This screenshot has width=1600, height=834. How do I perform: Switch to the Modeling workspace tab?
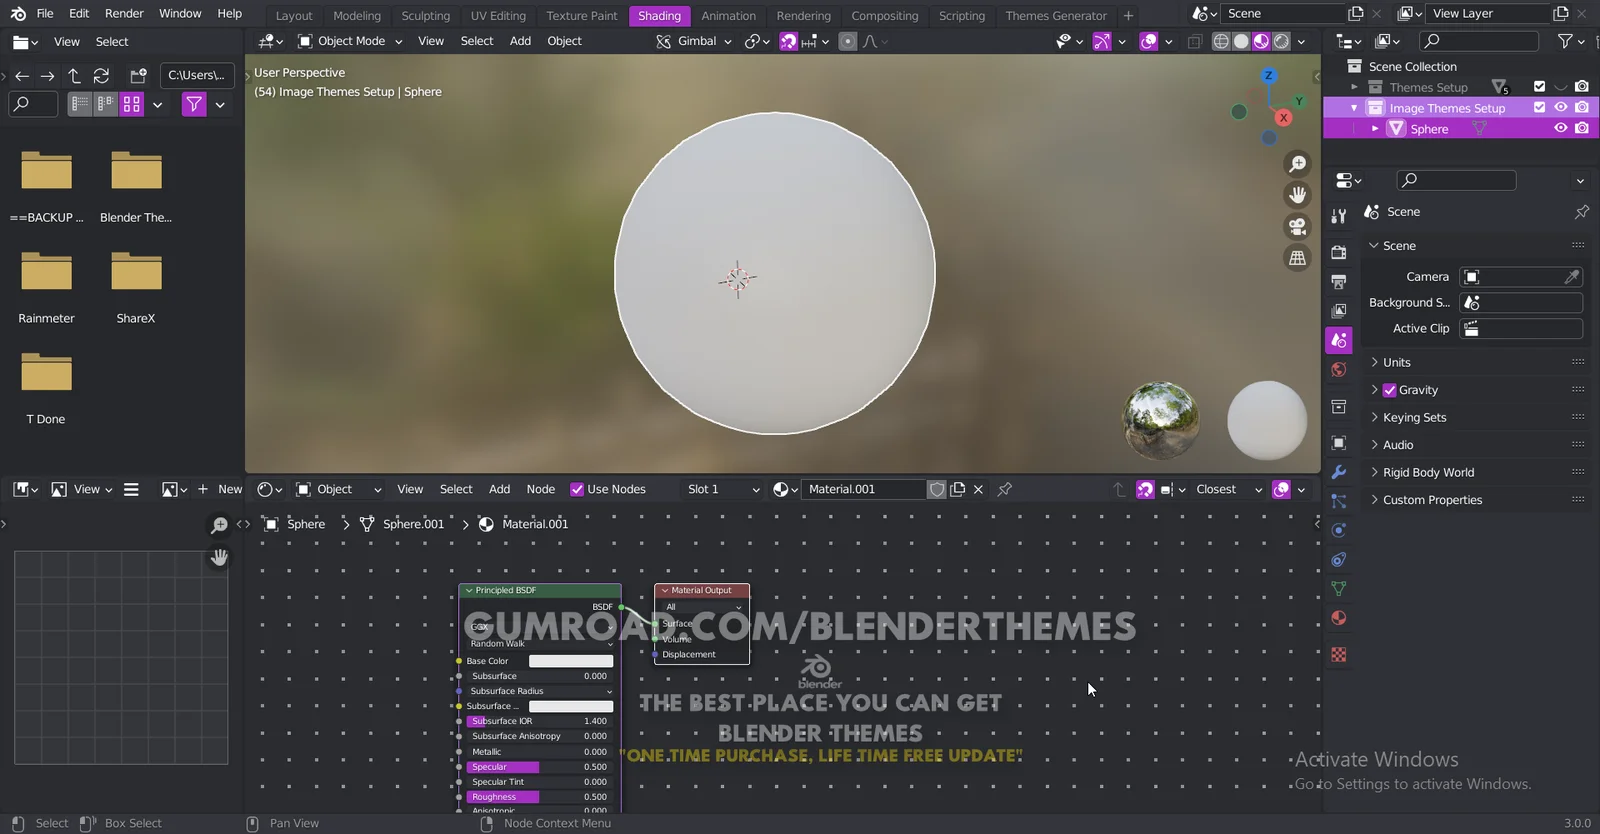[x=357, y=15]
